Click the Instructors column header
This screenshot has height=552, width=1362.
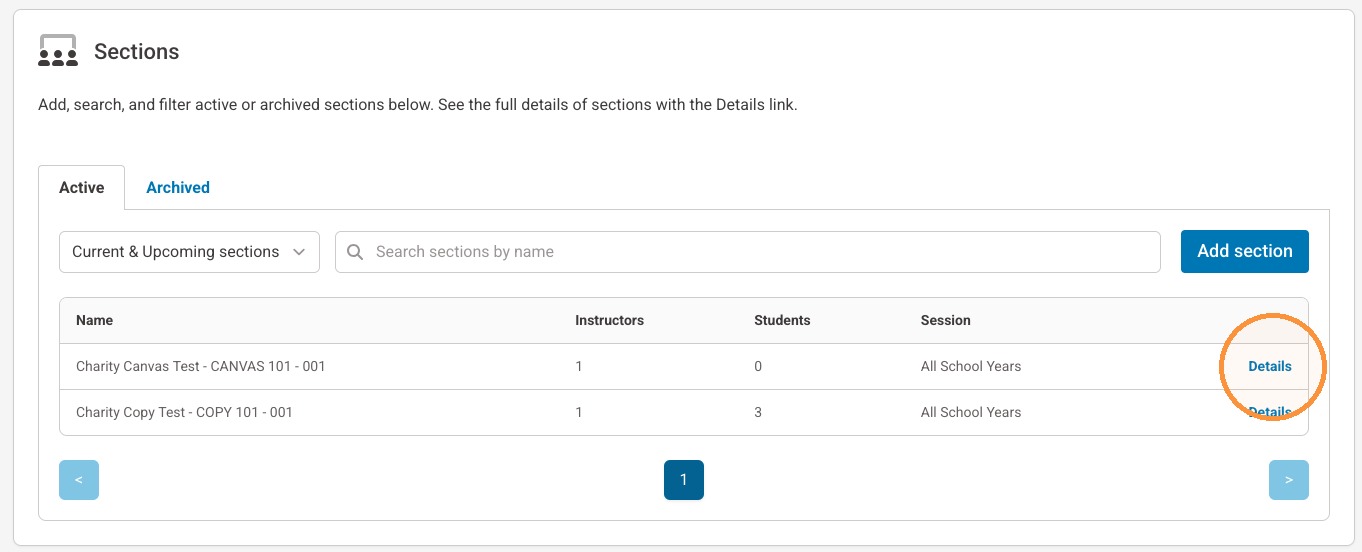(609, 320)
